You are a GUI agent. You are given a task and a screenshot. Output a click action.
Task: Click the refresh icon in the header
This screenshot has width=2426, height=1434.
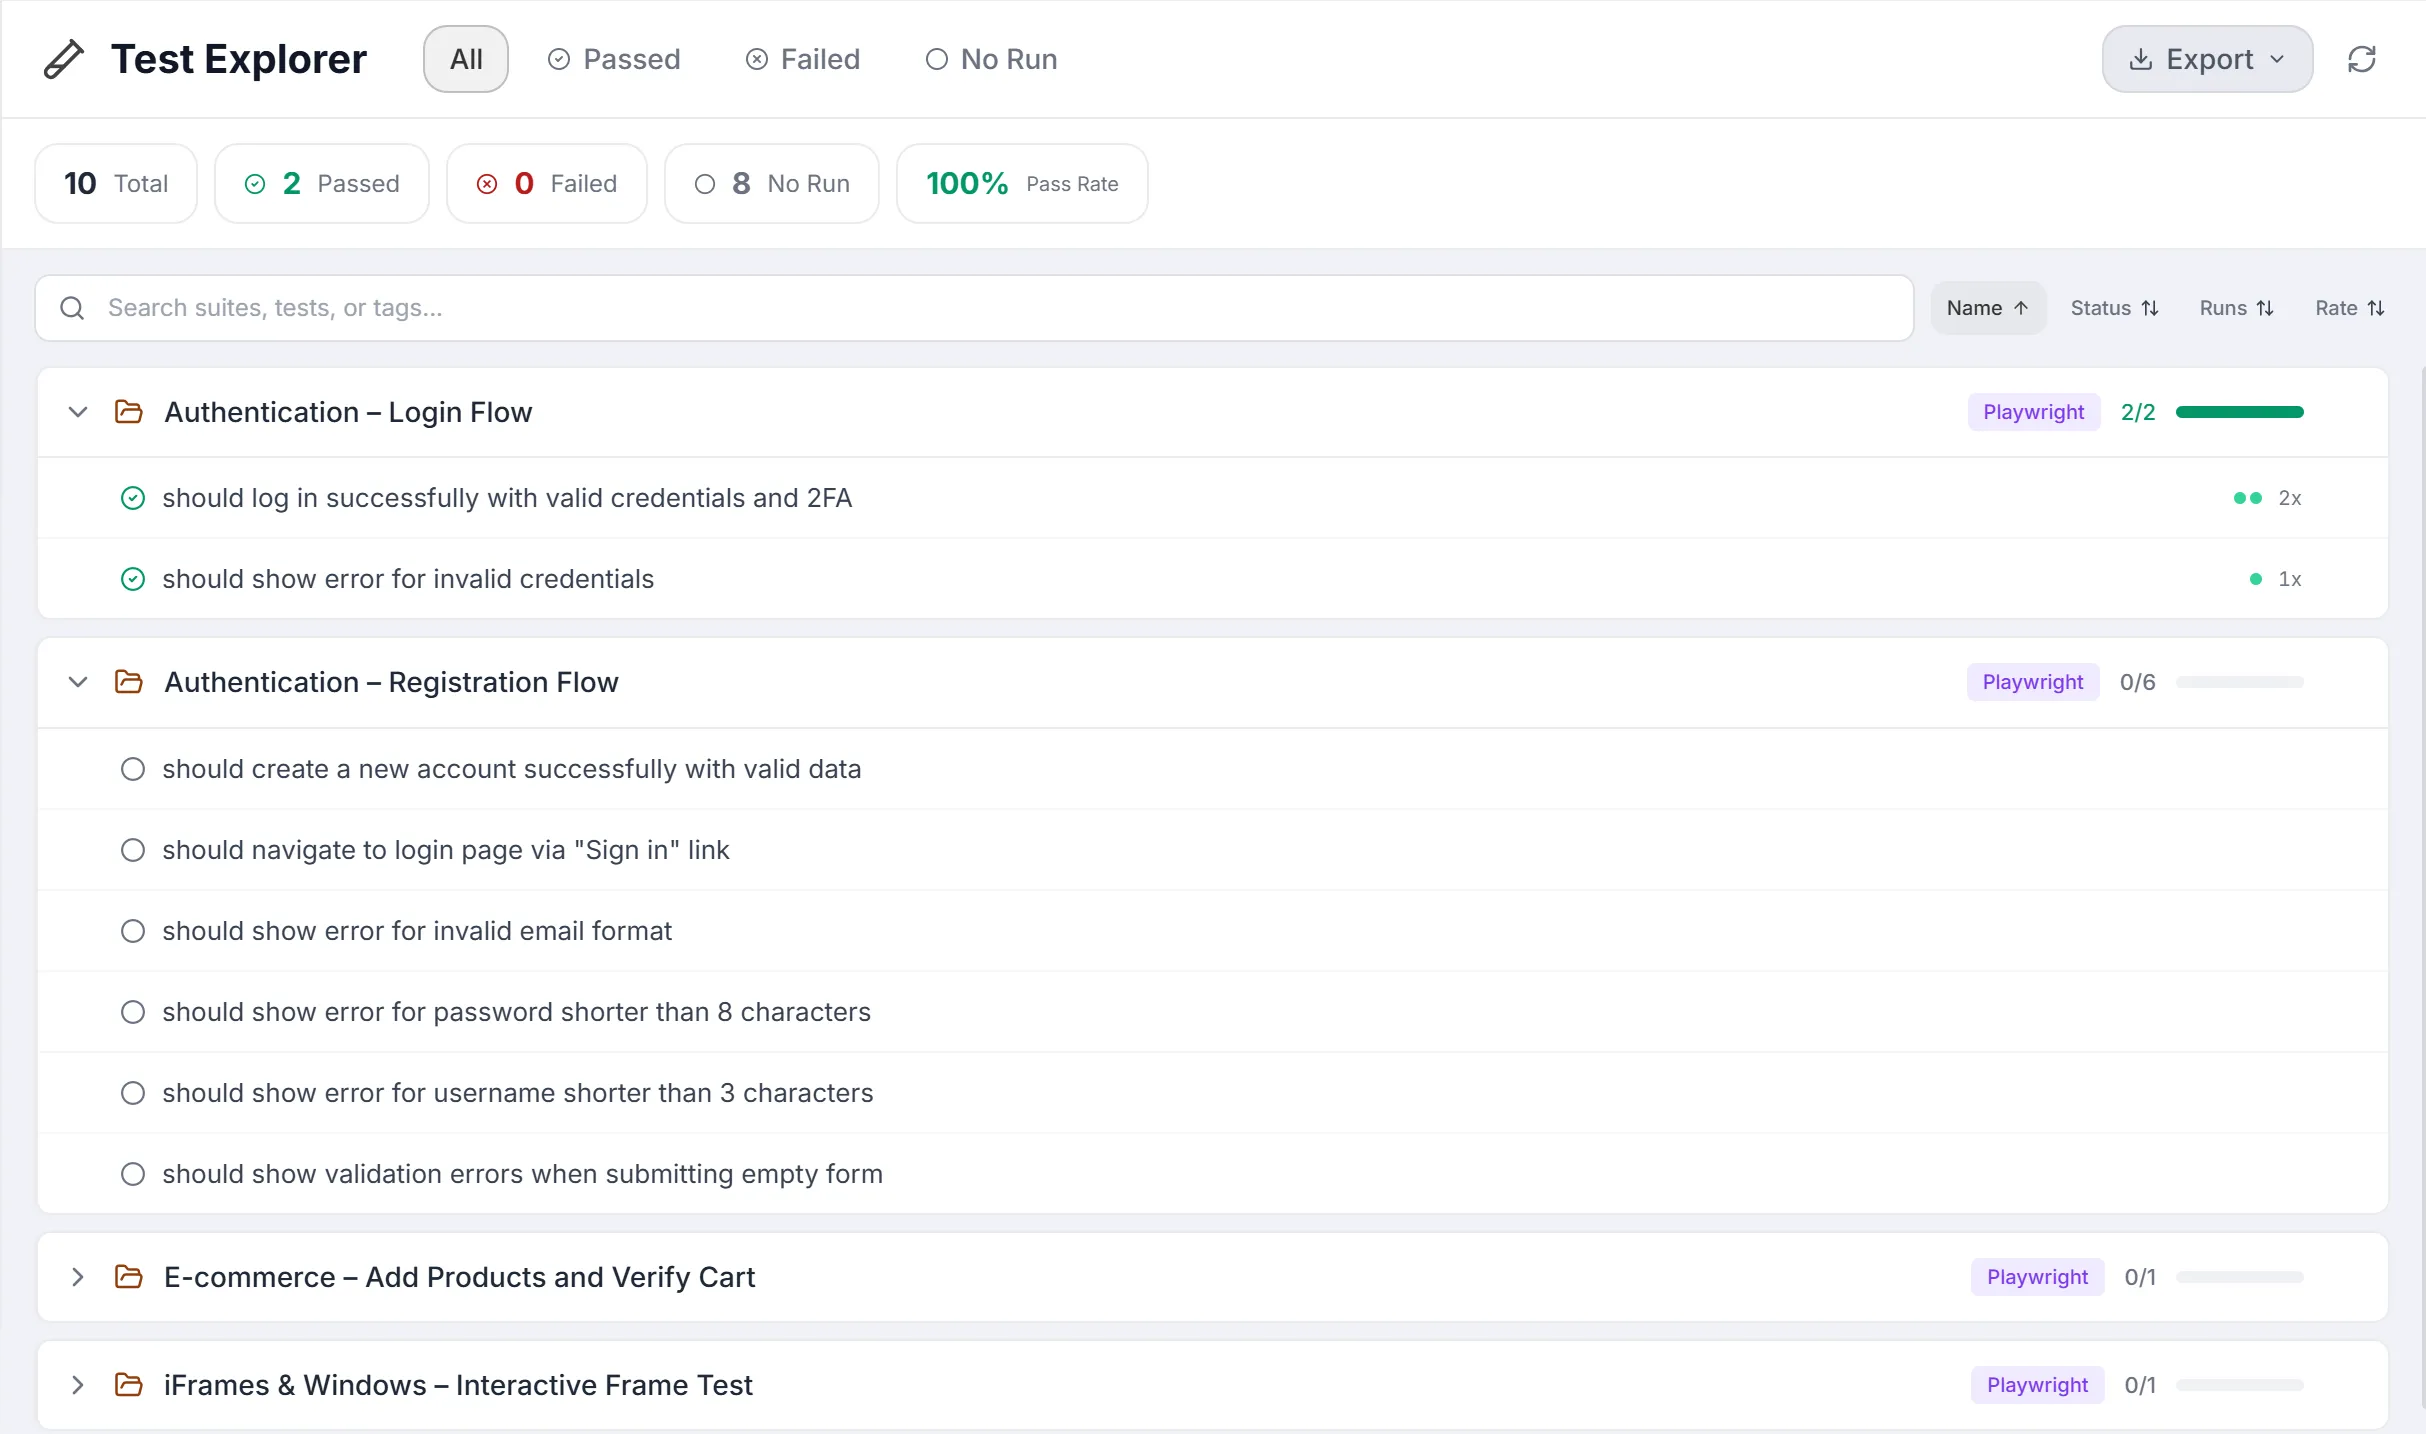click(2361, 59)
